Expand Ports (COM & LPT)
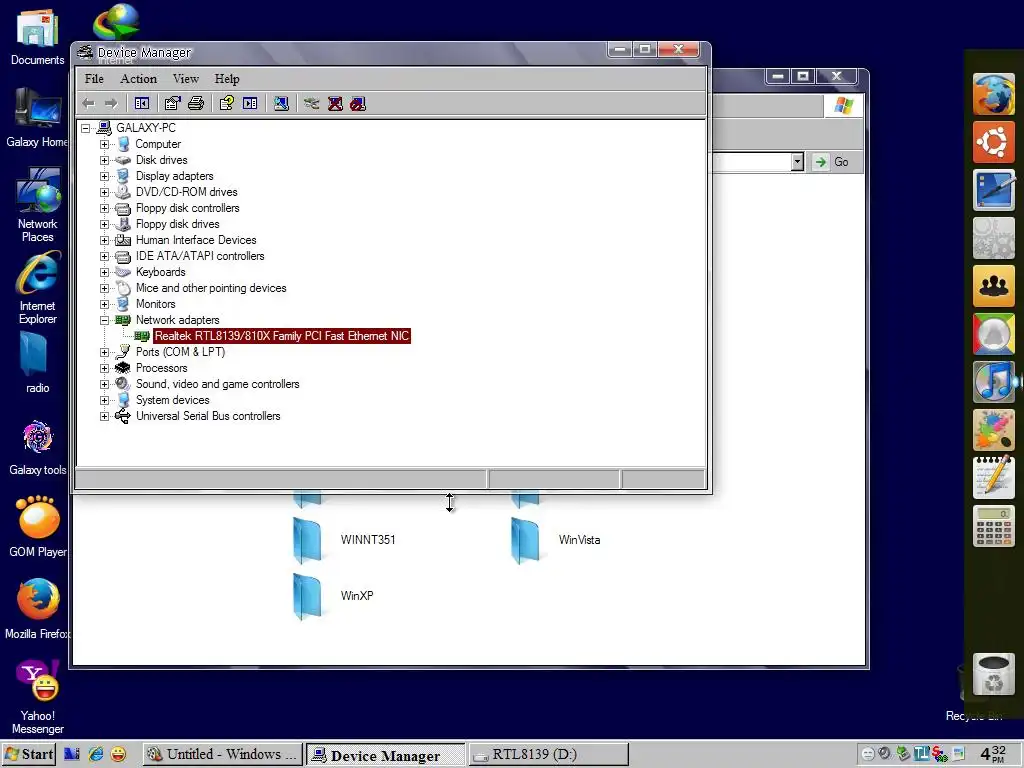Image resolution: width=1024 pixels, height=768 pixels. 104,352
